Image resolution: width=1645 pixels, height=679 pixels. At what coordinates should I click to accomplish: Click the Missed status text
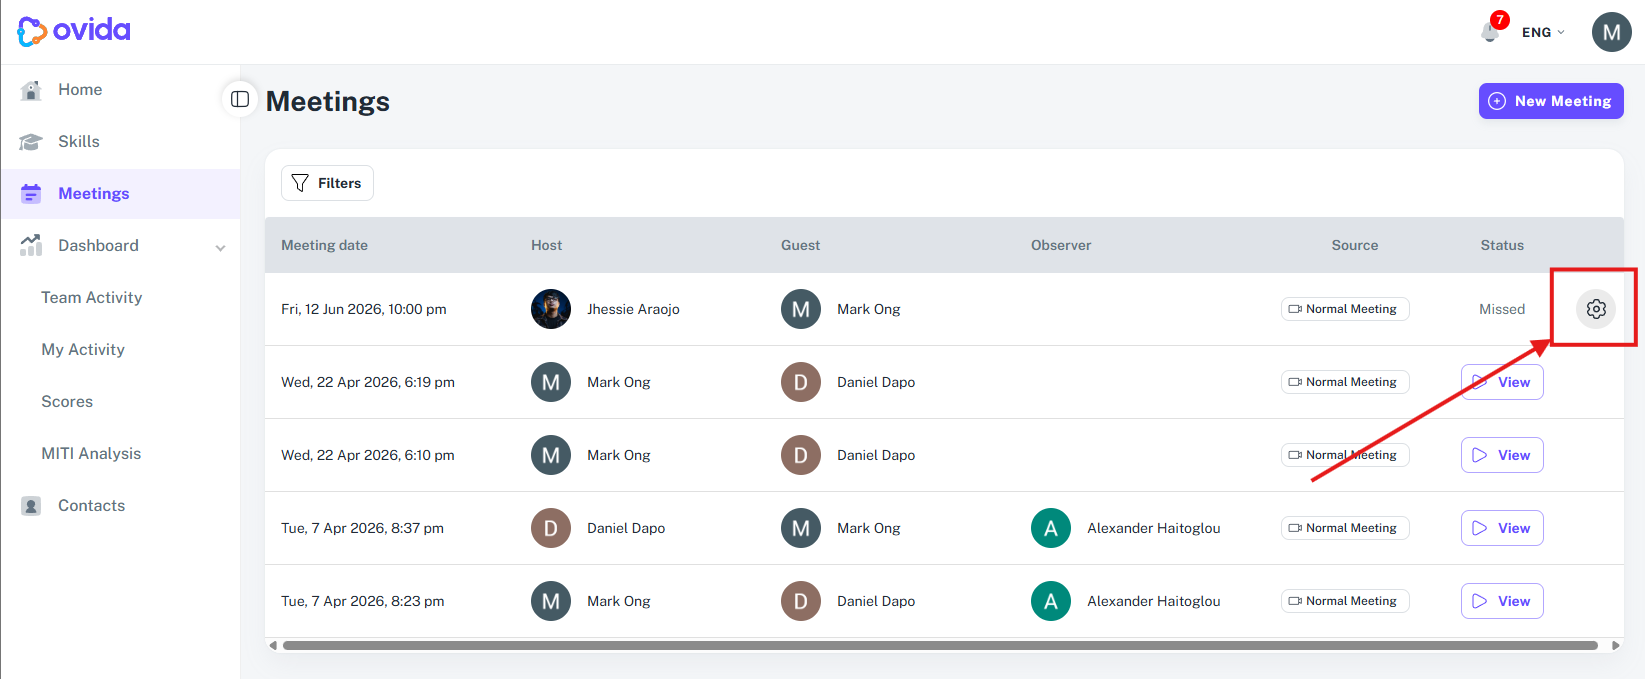[1502, 309]
